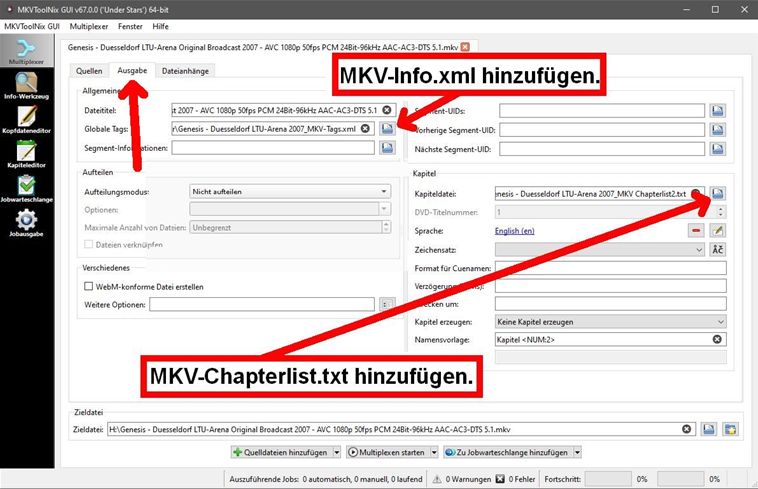758x489 pixels.
Task: Adjust DVD-Titelnummer stepper
Action: click(x=721, y=212)
